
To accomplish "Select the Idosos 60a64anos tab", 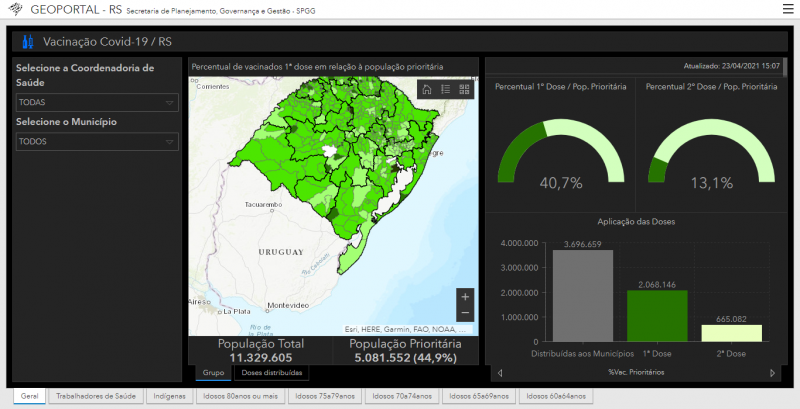I will pyautogui.click(x=556, y=396).
